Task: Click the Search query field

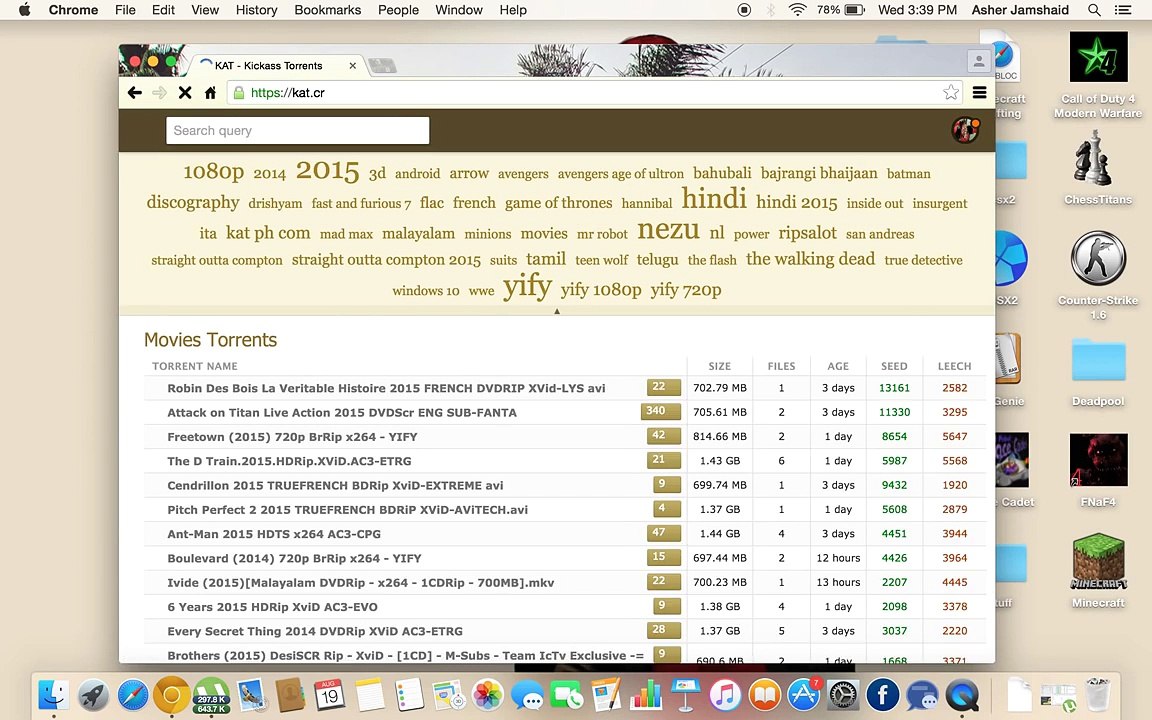Action: (x=298, y=131)
